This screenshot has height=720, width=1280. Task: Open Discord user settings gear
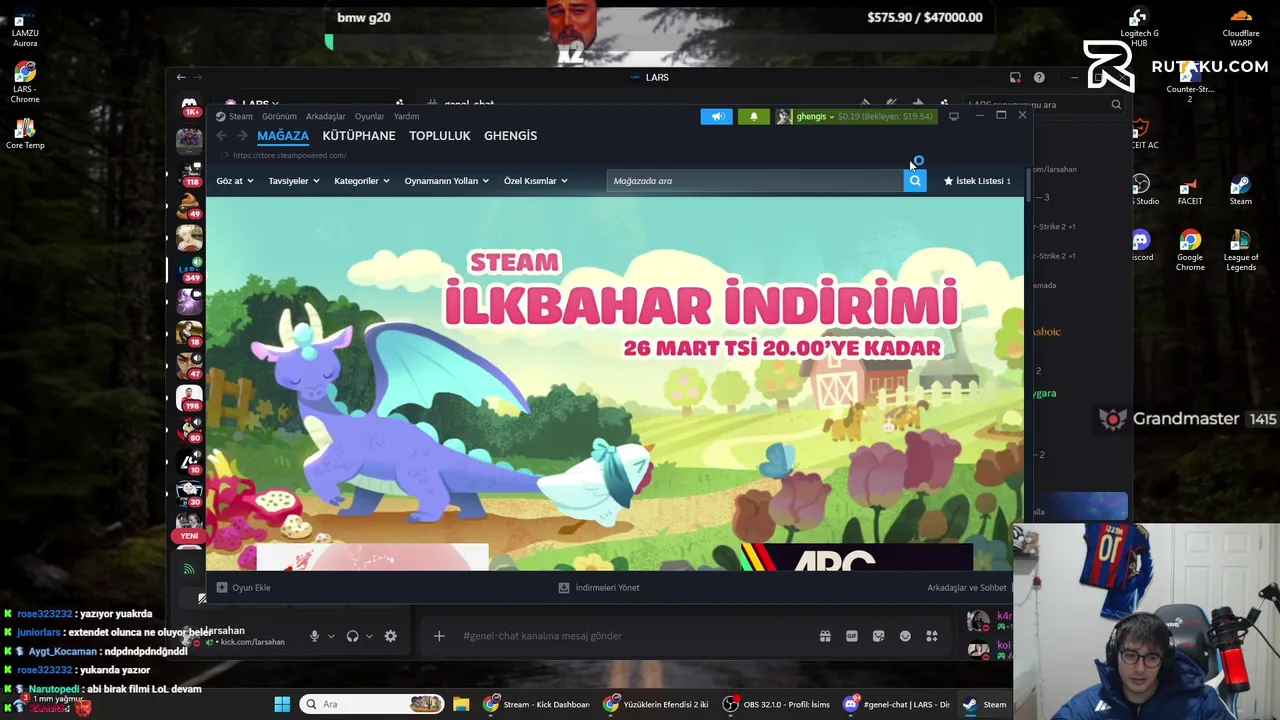(391, 636)
